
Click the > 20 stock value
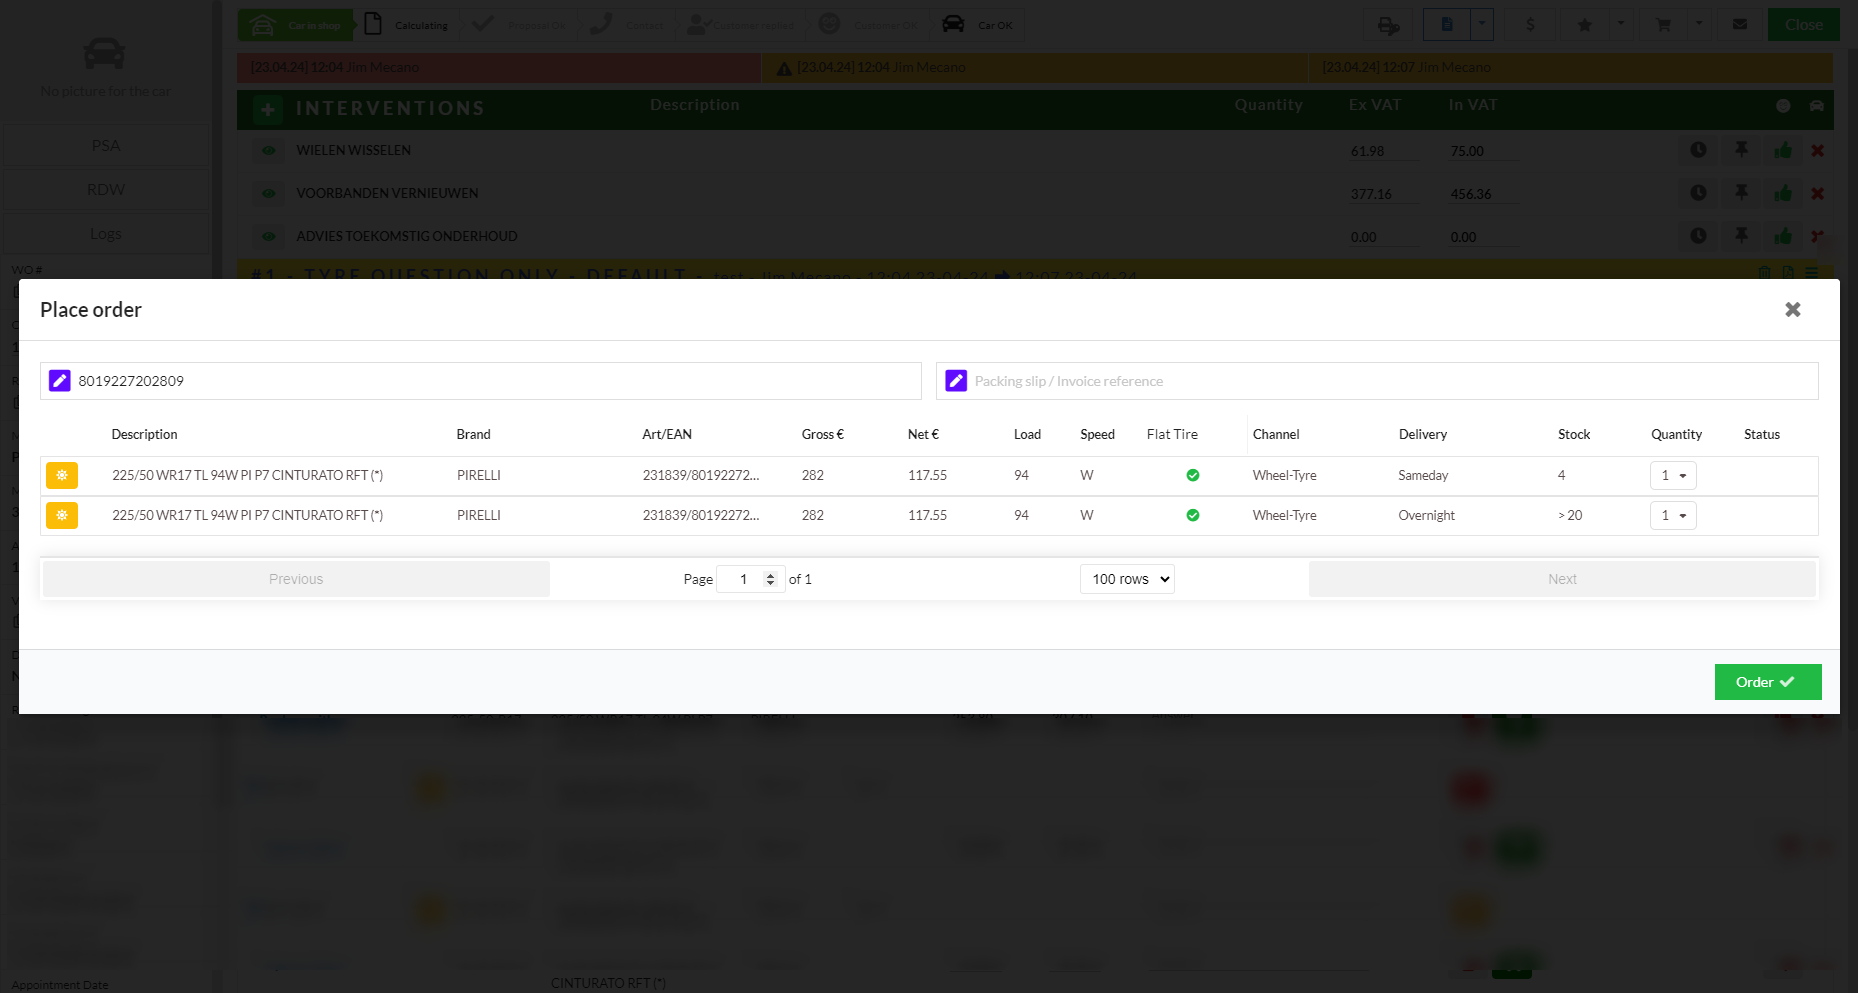[x=1570, y=515]
